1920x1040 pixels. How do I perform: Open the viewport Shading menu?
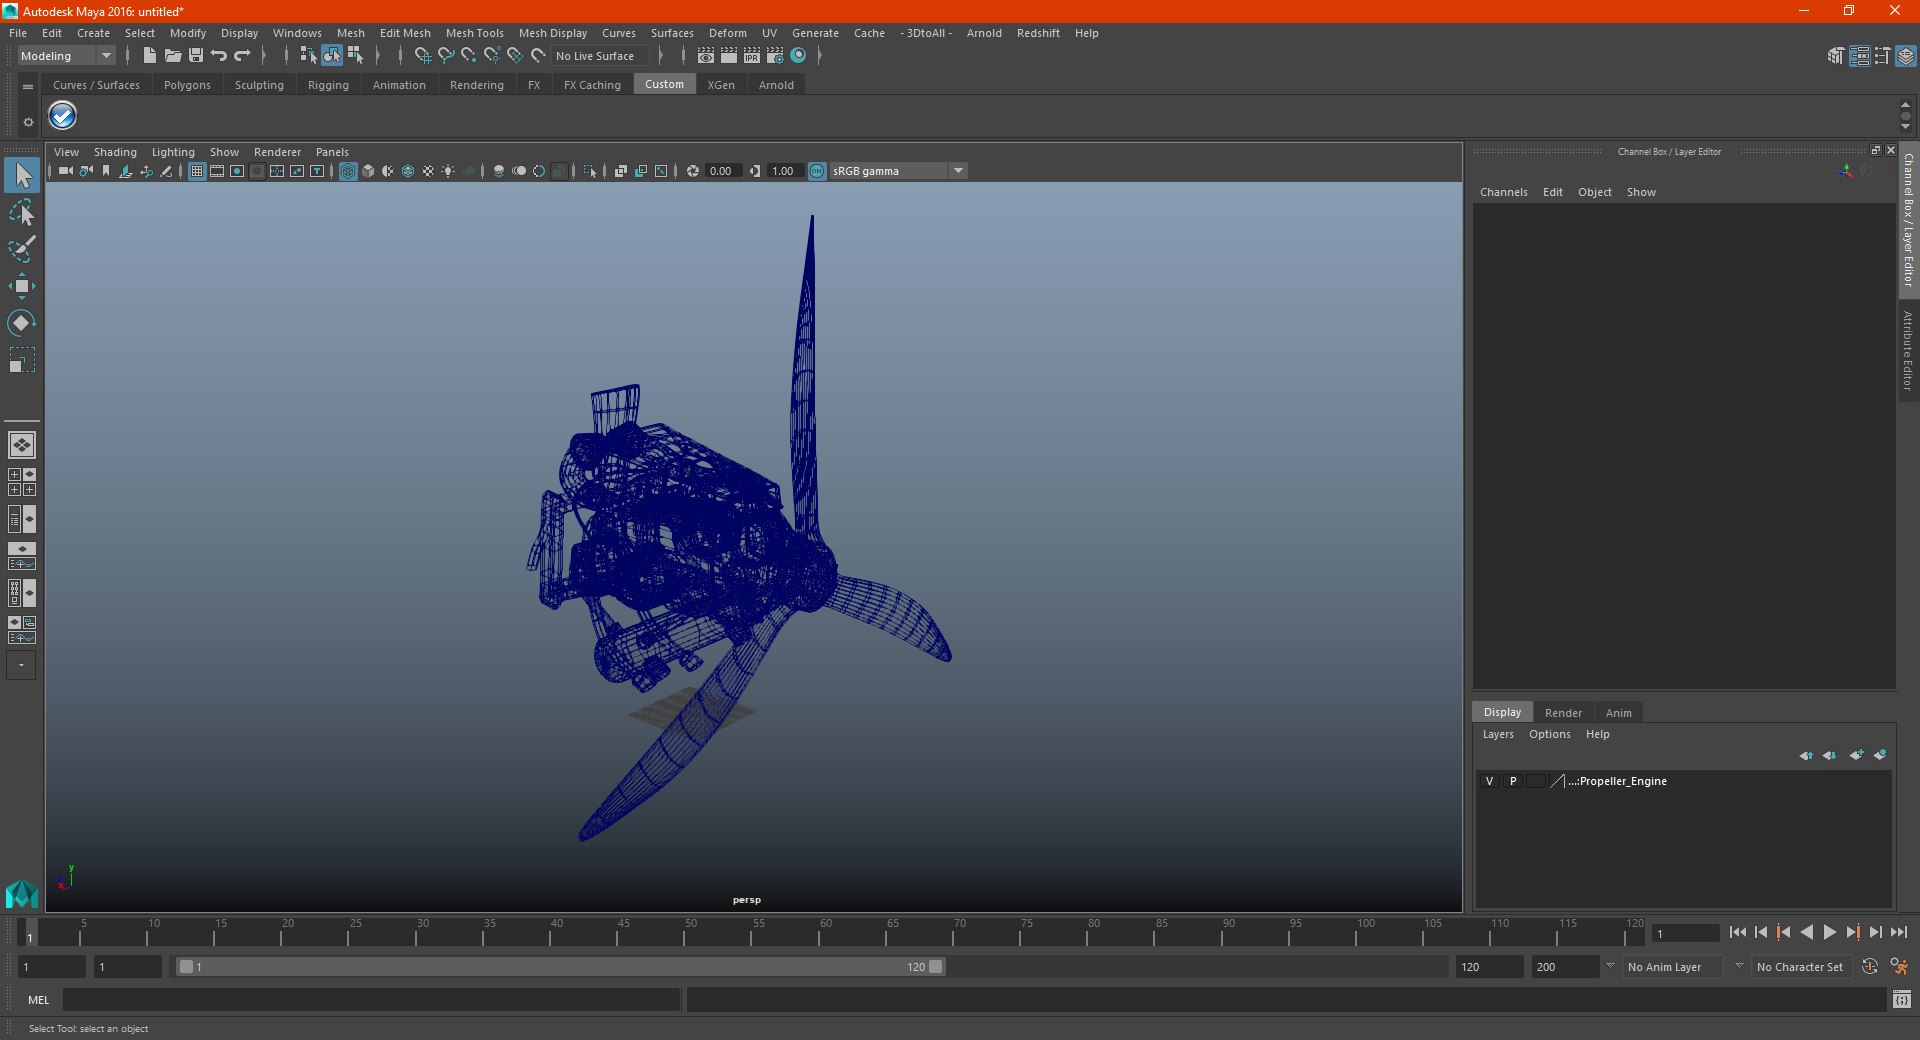[x=115, y=152]
